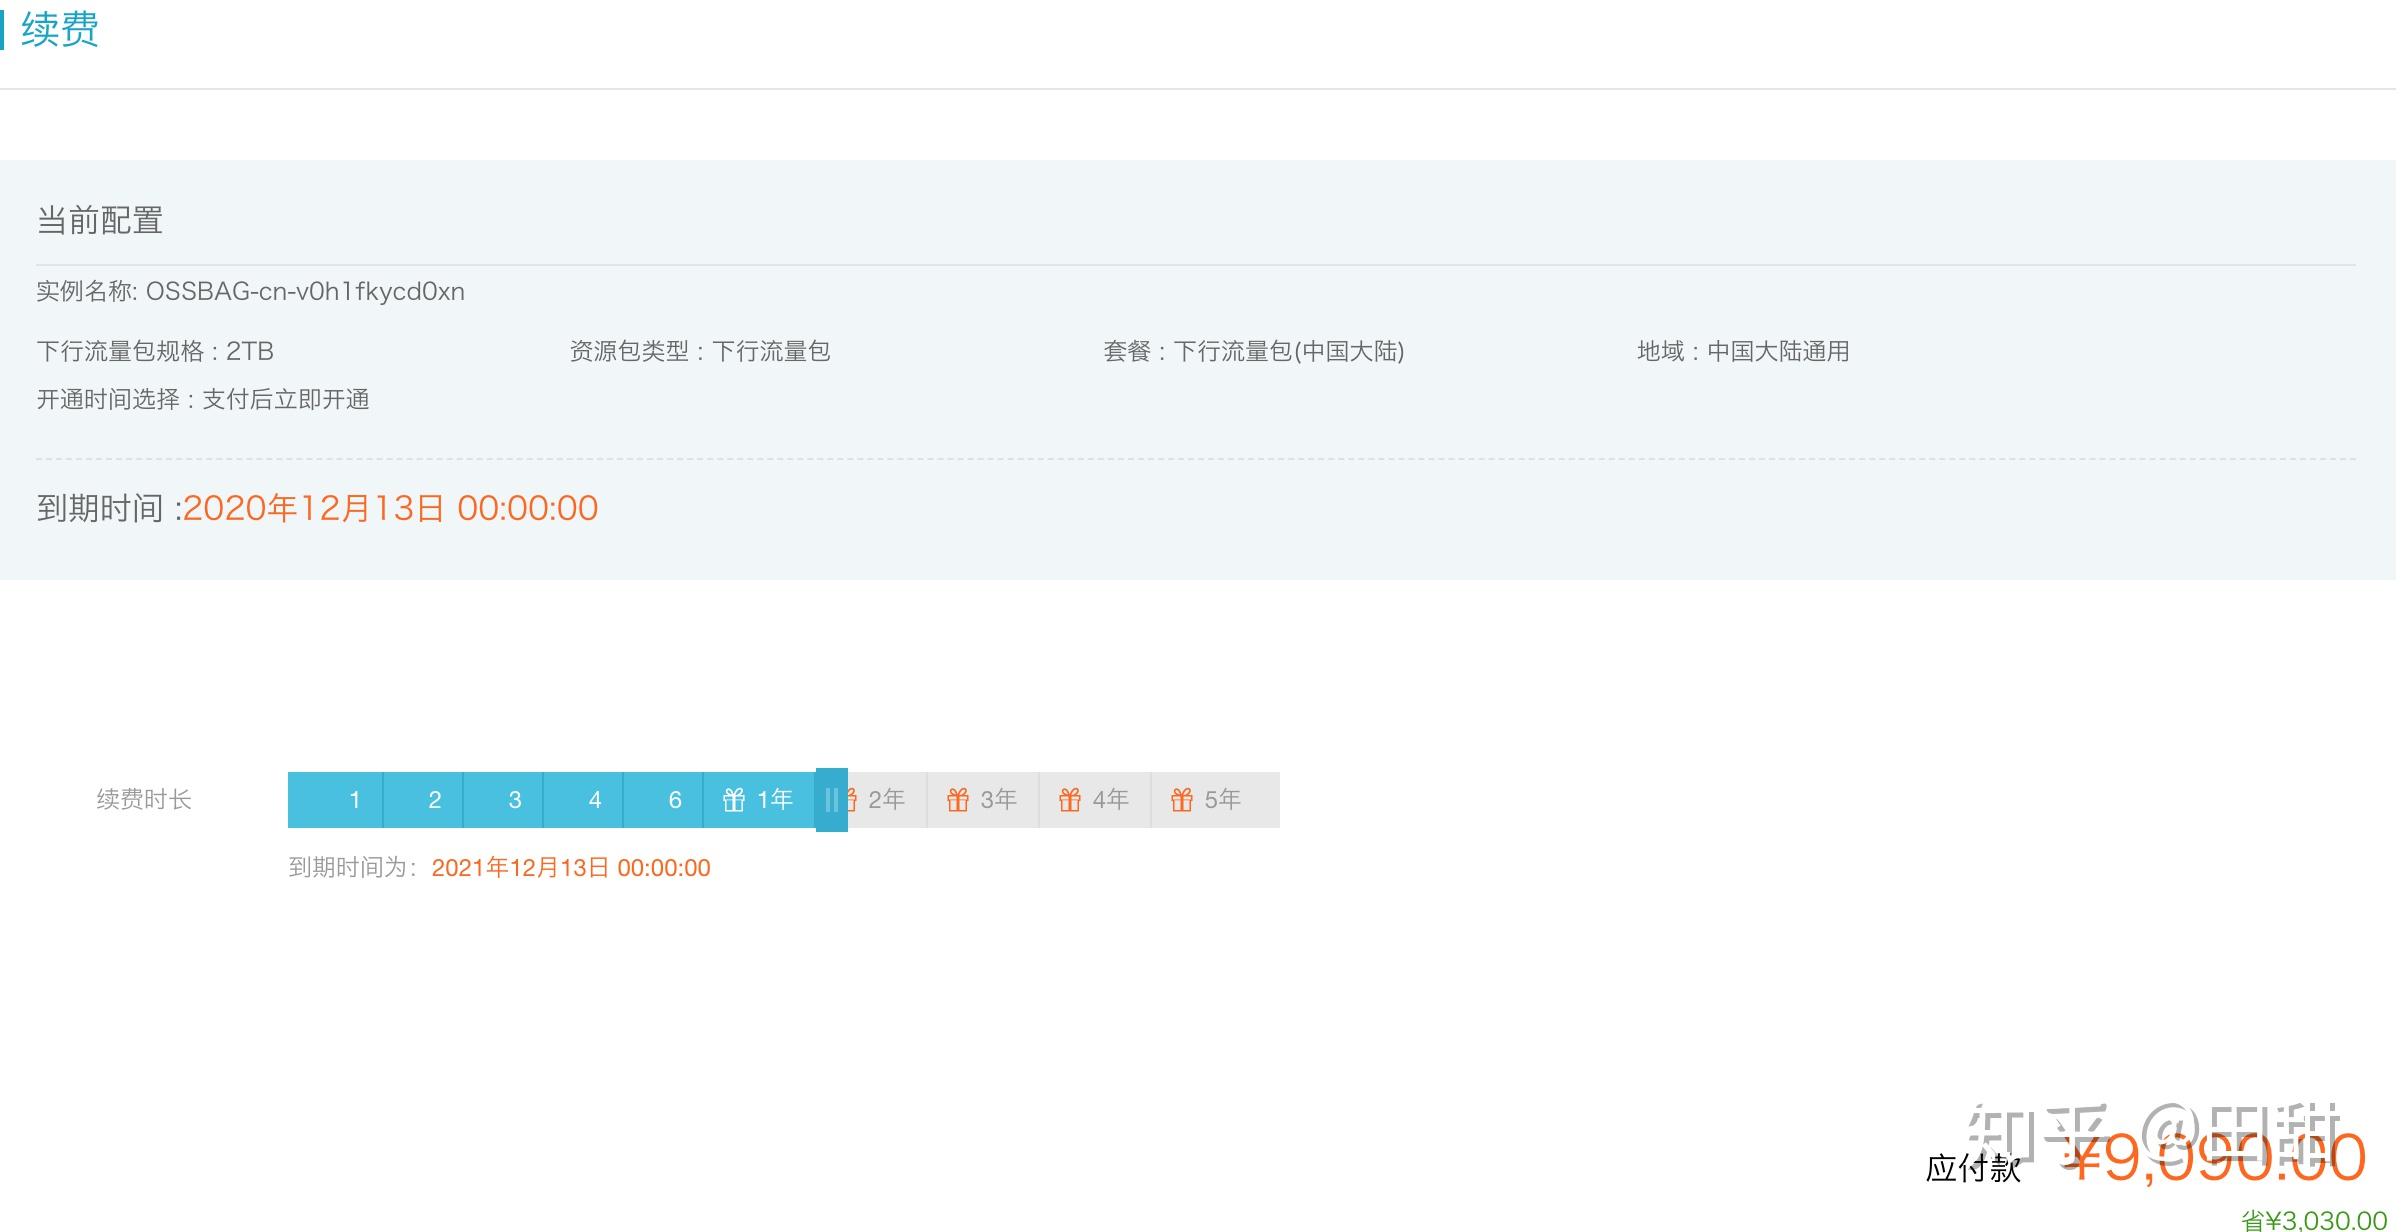
Task: Click instance name OSSBAG-cn-v0h1fkycd0xn
Action: point(305,292)
